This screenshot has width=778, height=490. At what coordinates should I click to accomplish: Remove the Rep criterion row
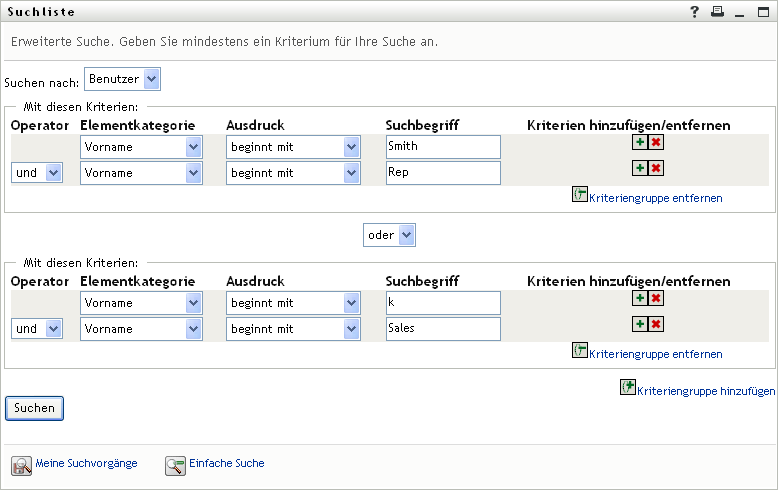point(656,168)
